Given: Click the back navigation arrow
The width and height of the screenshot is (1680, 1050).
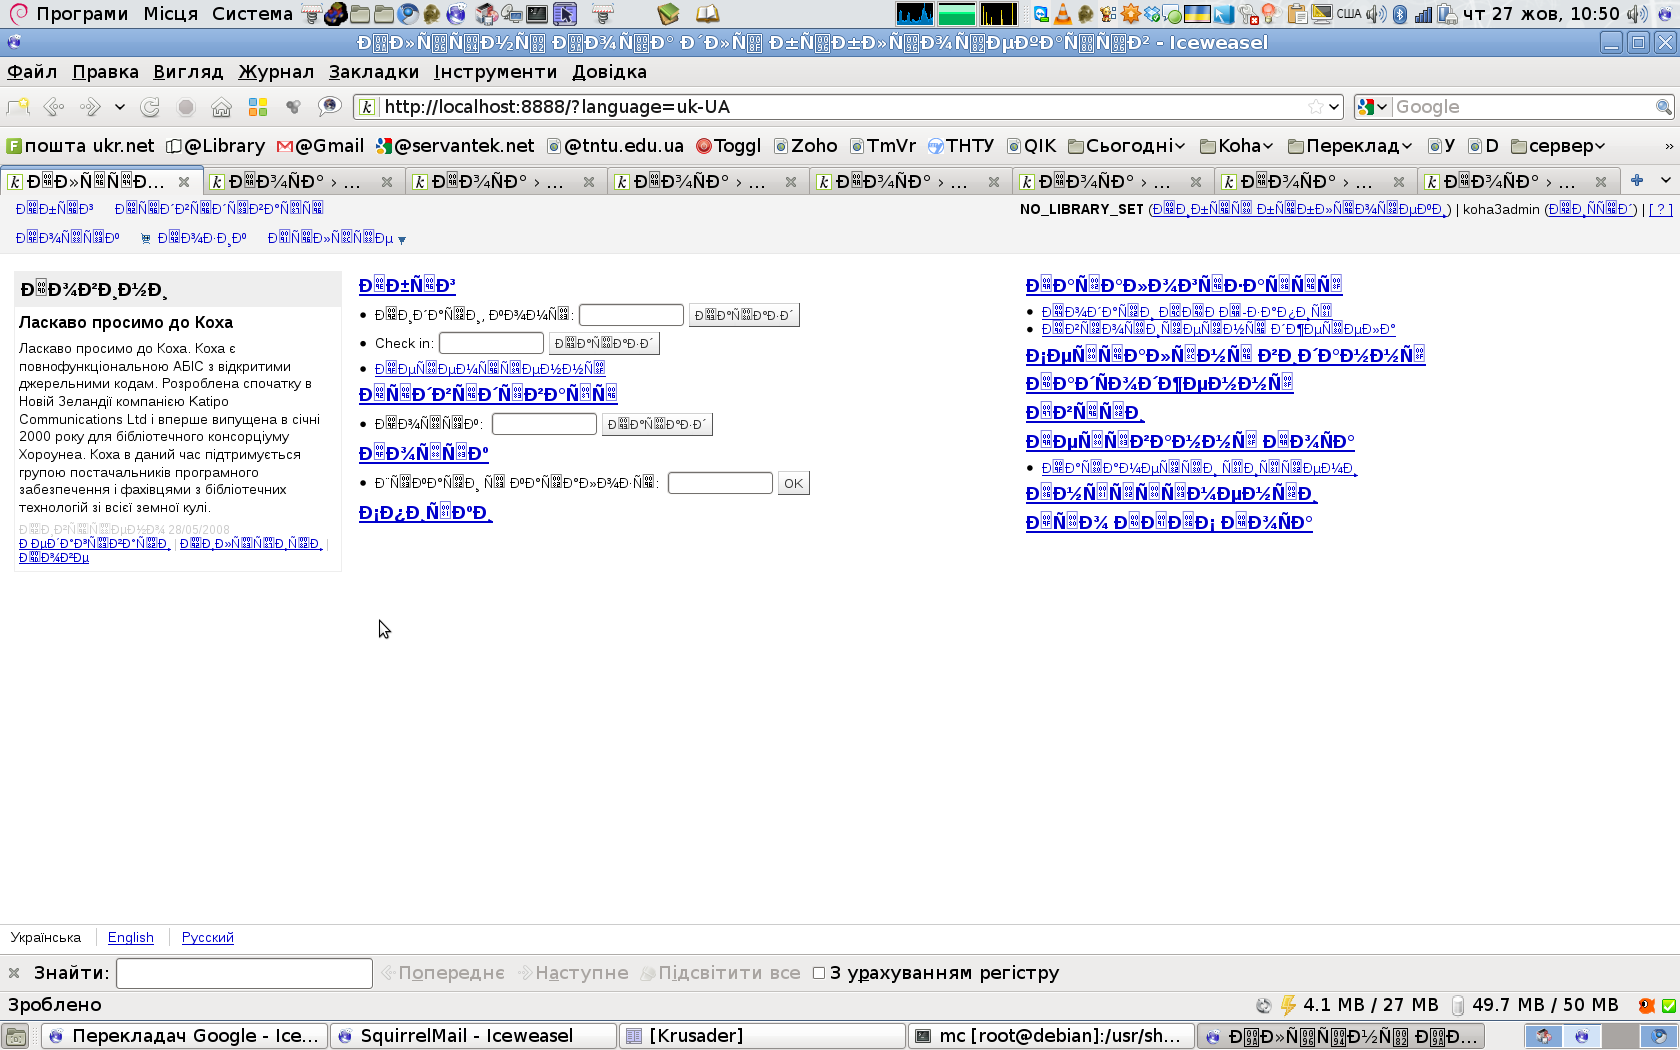Looking at the screenshot, I should pos(54,107).
